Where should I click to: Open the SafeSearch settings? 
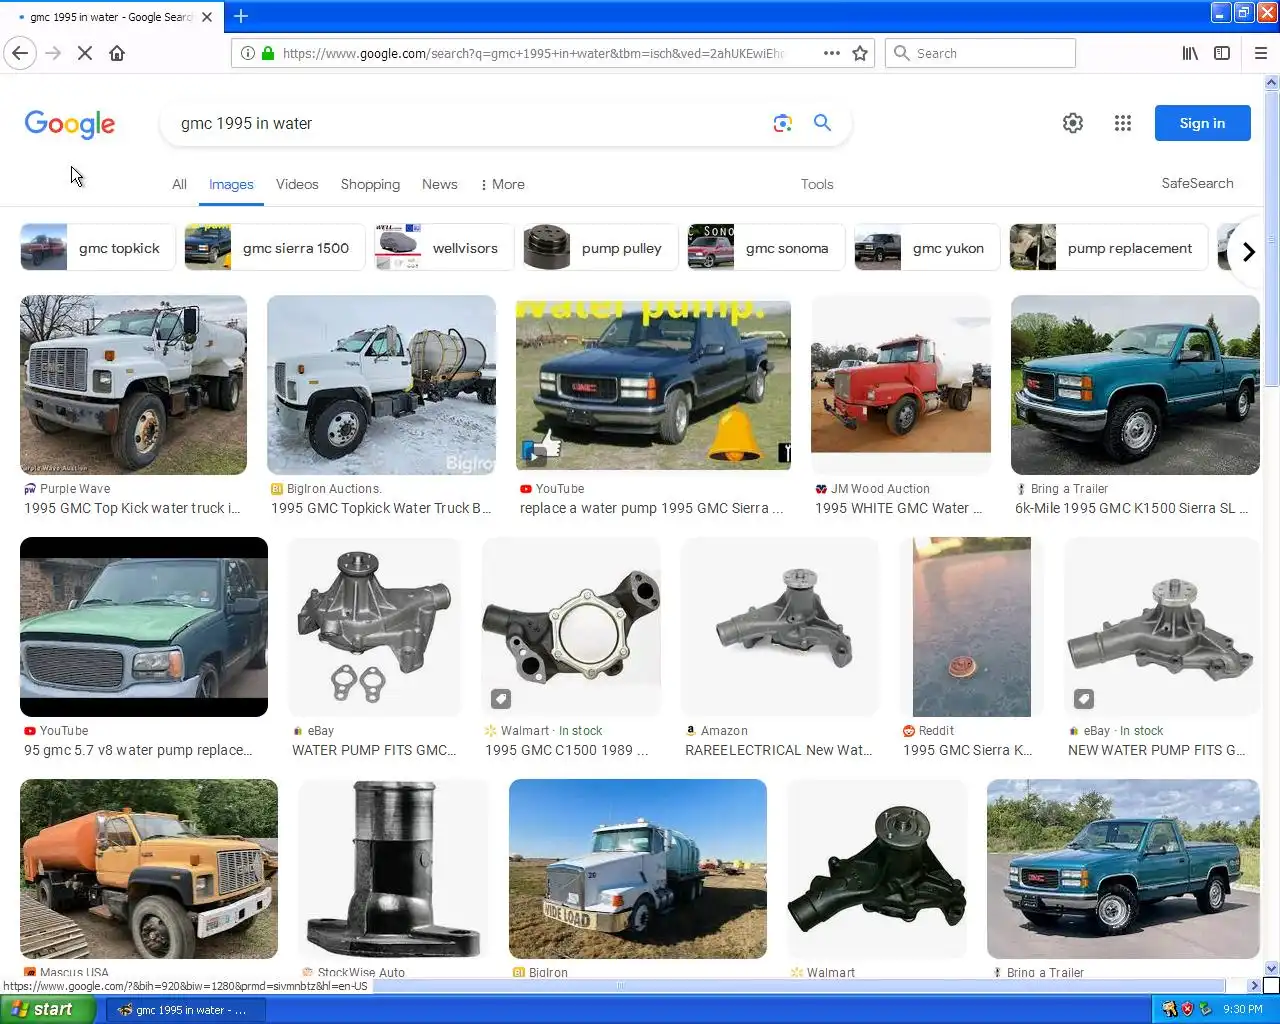[x=1197, y=183]
